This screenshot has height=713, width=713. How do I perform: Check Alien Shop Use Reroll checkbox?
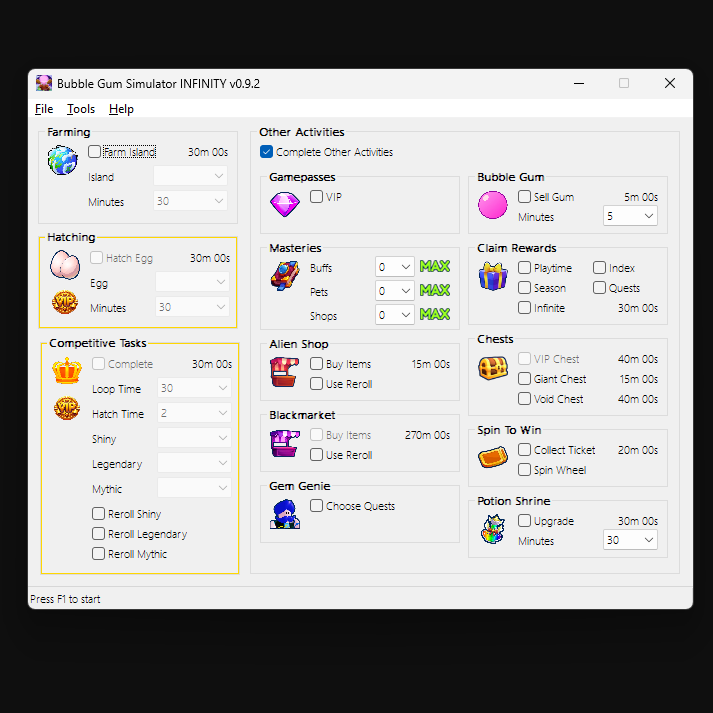tap(316, 383)
